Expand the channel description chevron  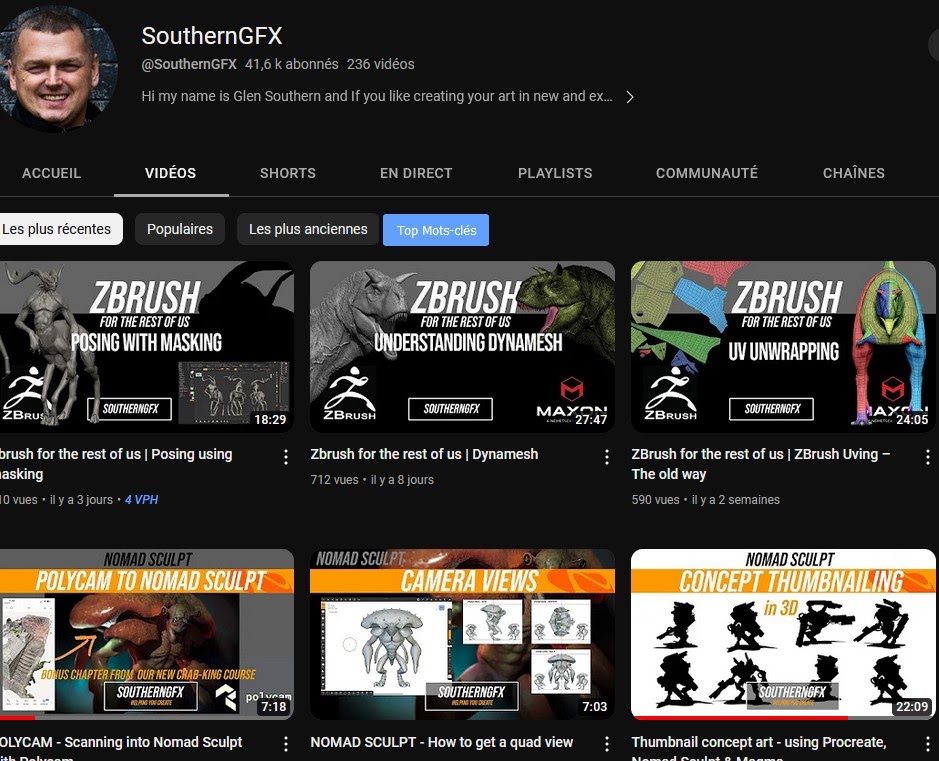tap(629, 97)
